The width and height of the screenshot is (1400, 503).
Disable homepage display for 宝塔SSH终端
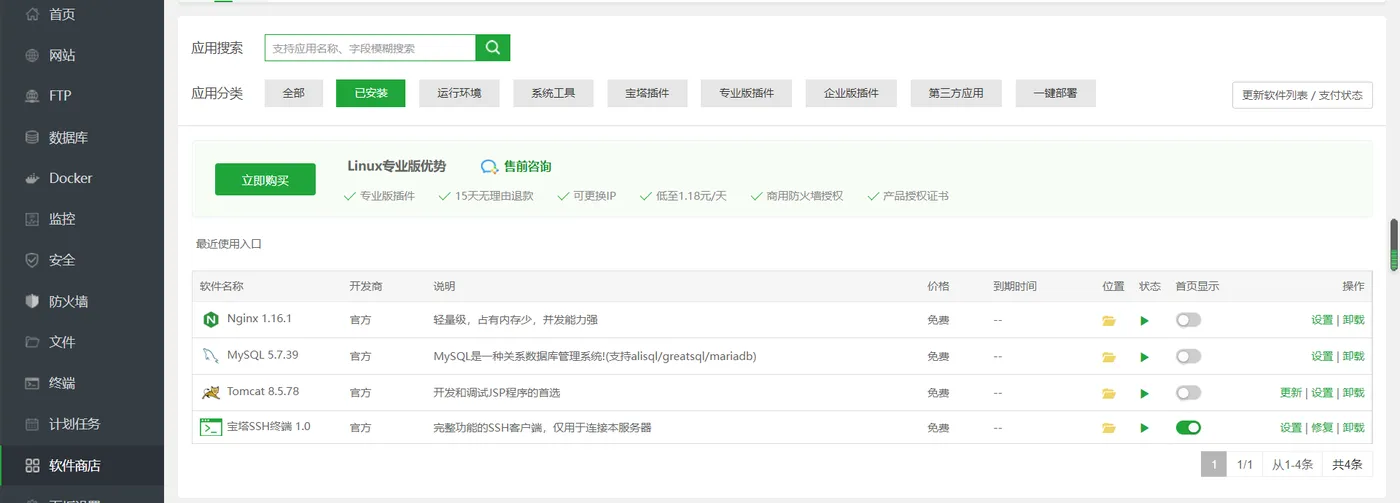coord(1188,427)
